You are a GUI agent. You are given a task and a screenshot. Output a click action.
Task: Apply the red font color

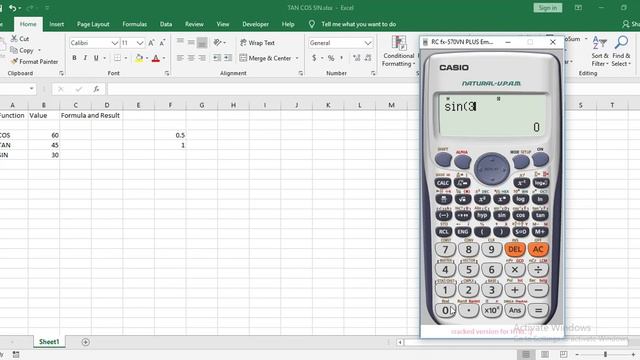pyautogui.click(x=156, y=58)
